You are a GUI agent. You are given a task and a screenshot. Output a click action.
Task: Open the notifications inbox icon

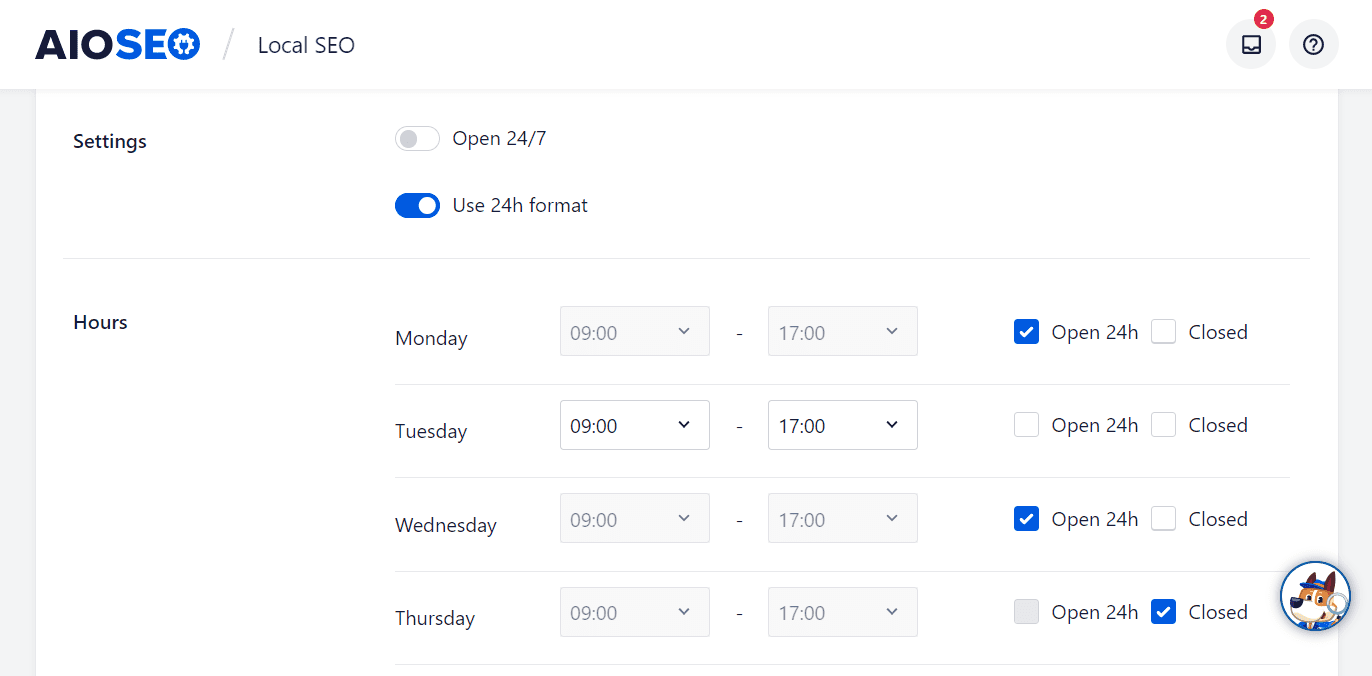pyautogui.click(x=1251, y=45)
